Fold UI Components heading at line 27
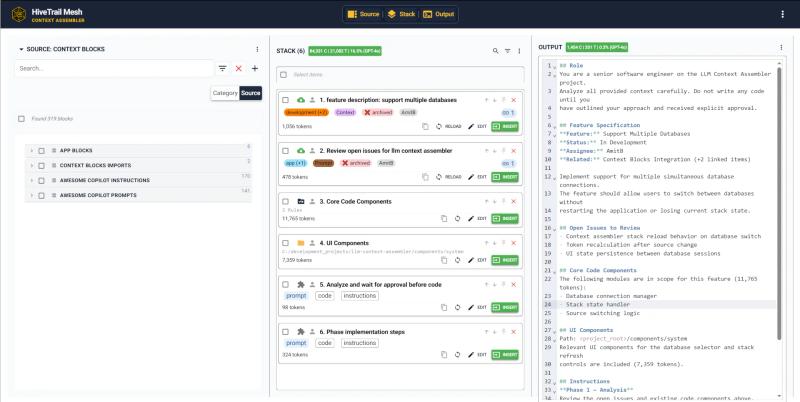This screenshot has width=800, height=402. click(x=555, y=331)
